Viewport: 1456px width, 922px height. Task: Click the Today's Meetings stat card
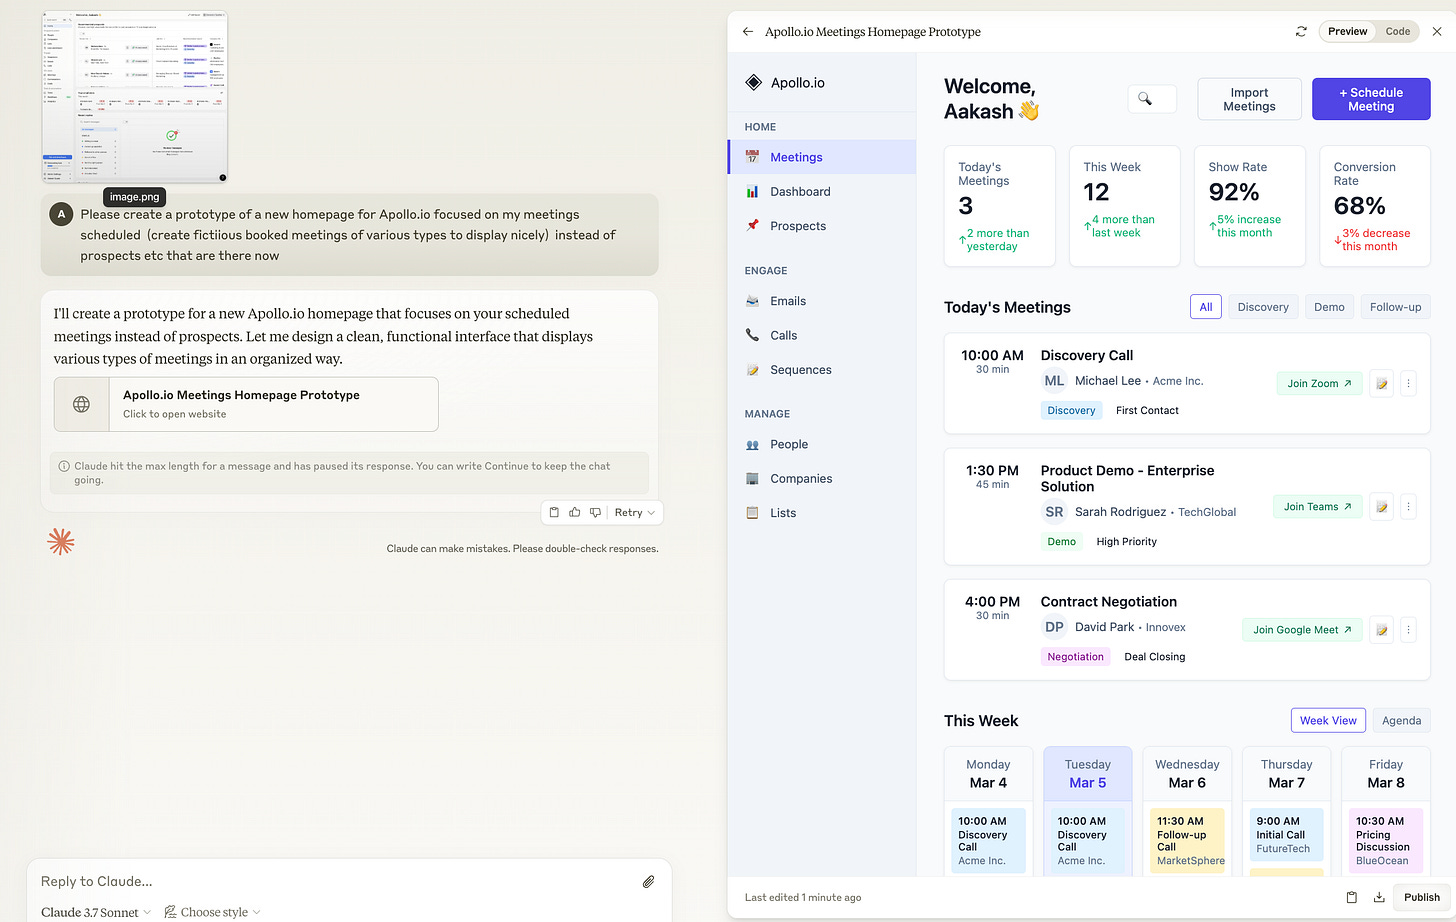(x=999, y=206)
